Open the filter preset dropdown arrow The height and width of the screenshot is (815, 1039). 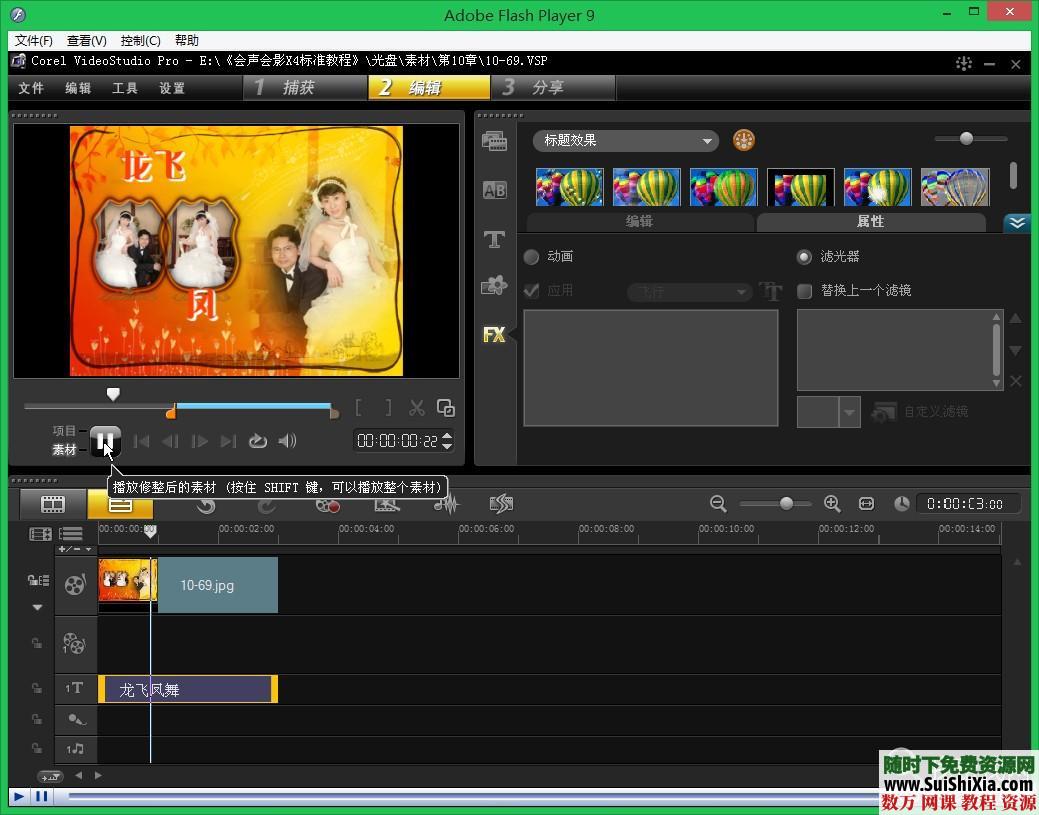click(x=850, y=412)
